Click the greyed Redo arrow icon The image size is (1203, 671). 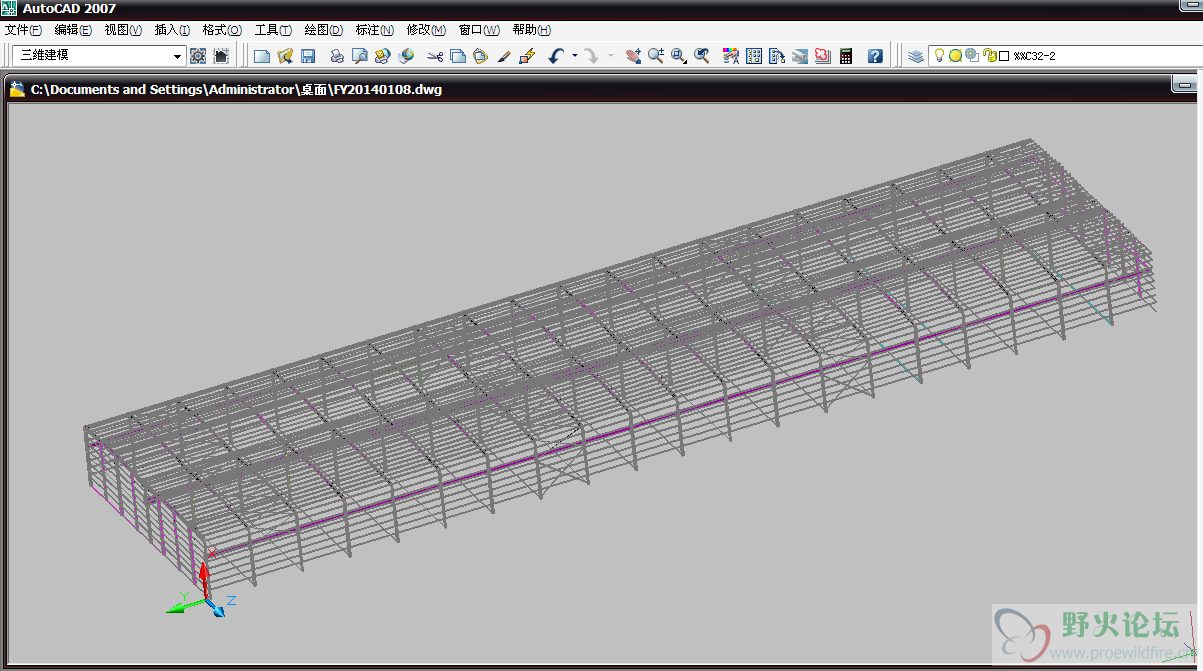click(591, 56)
